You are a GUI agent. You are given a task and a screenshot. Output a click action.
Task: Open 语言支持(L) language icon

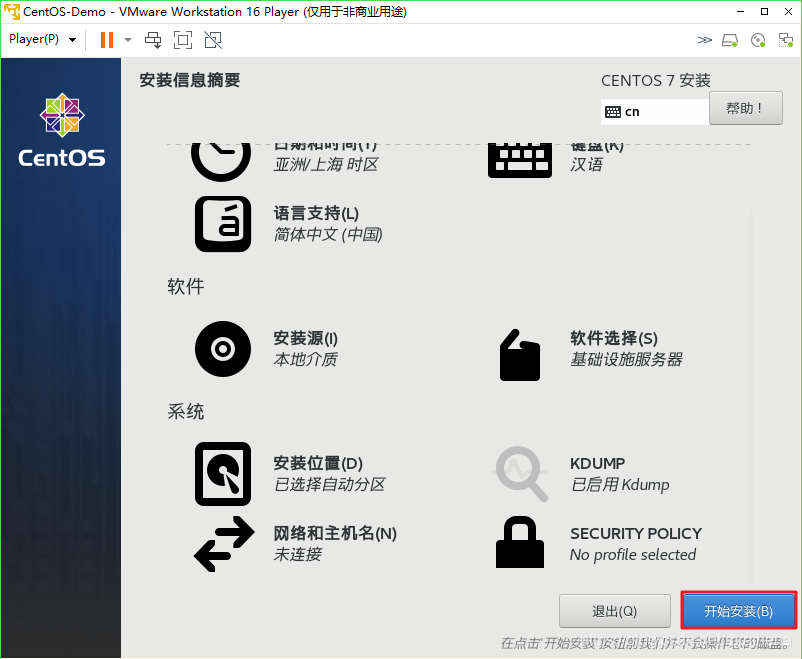coord(223,224)
